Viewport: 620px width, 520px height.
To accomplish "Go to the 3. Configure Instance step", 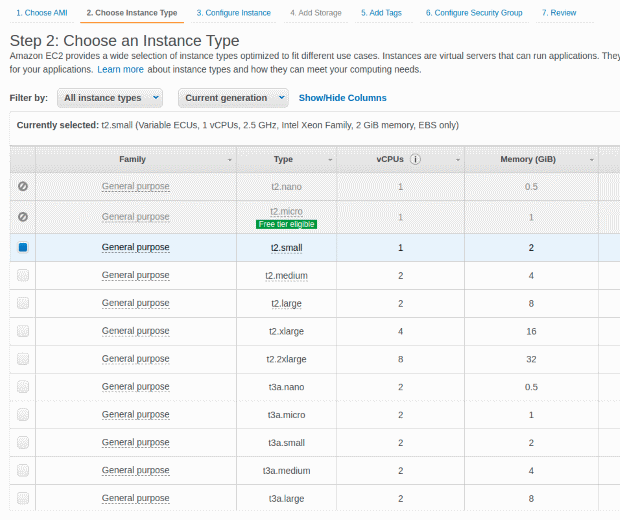I will 234,13.
